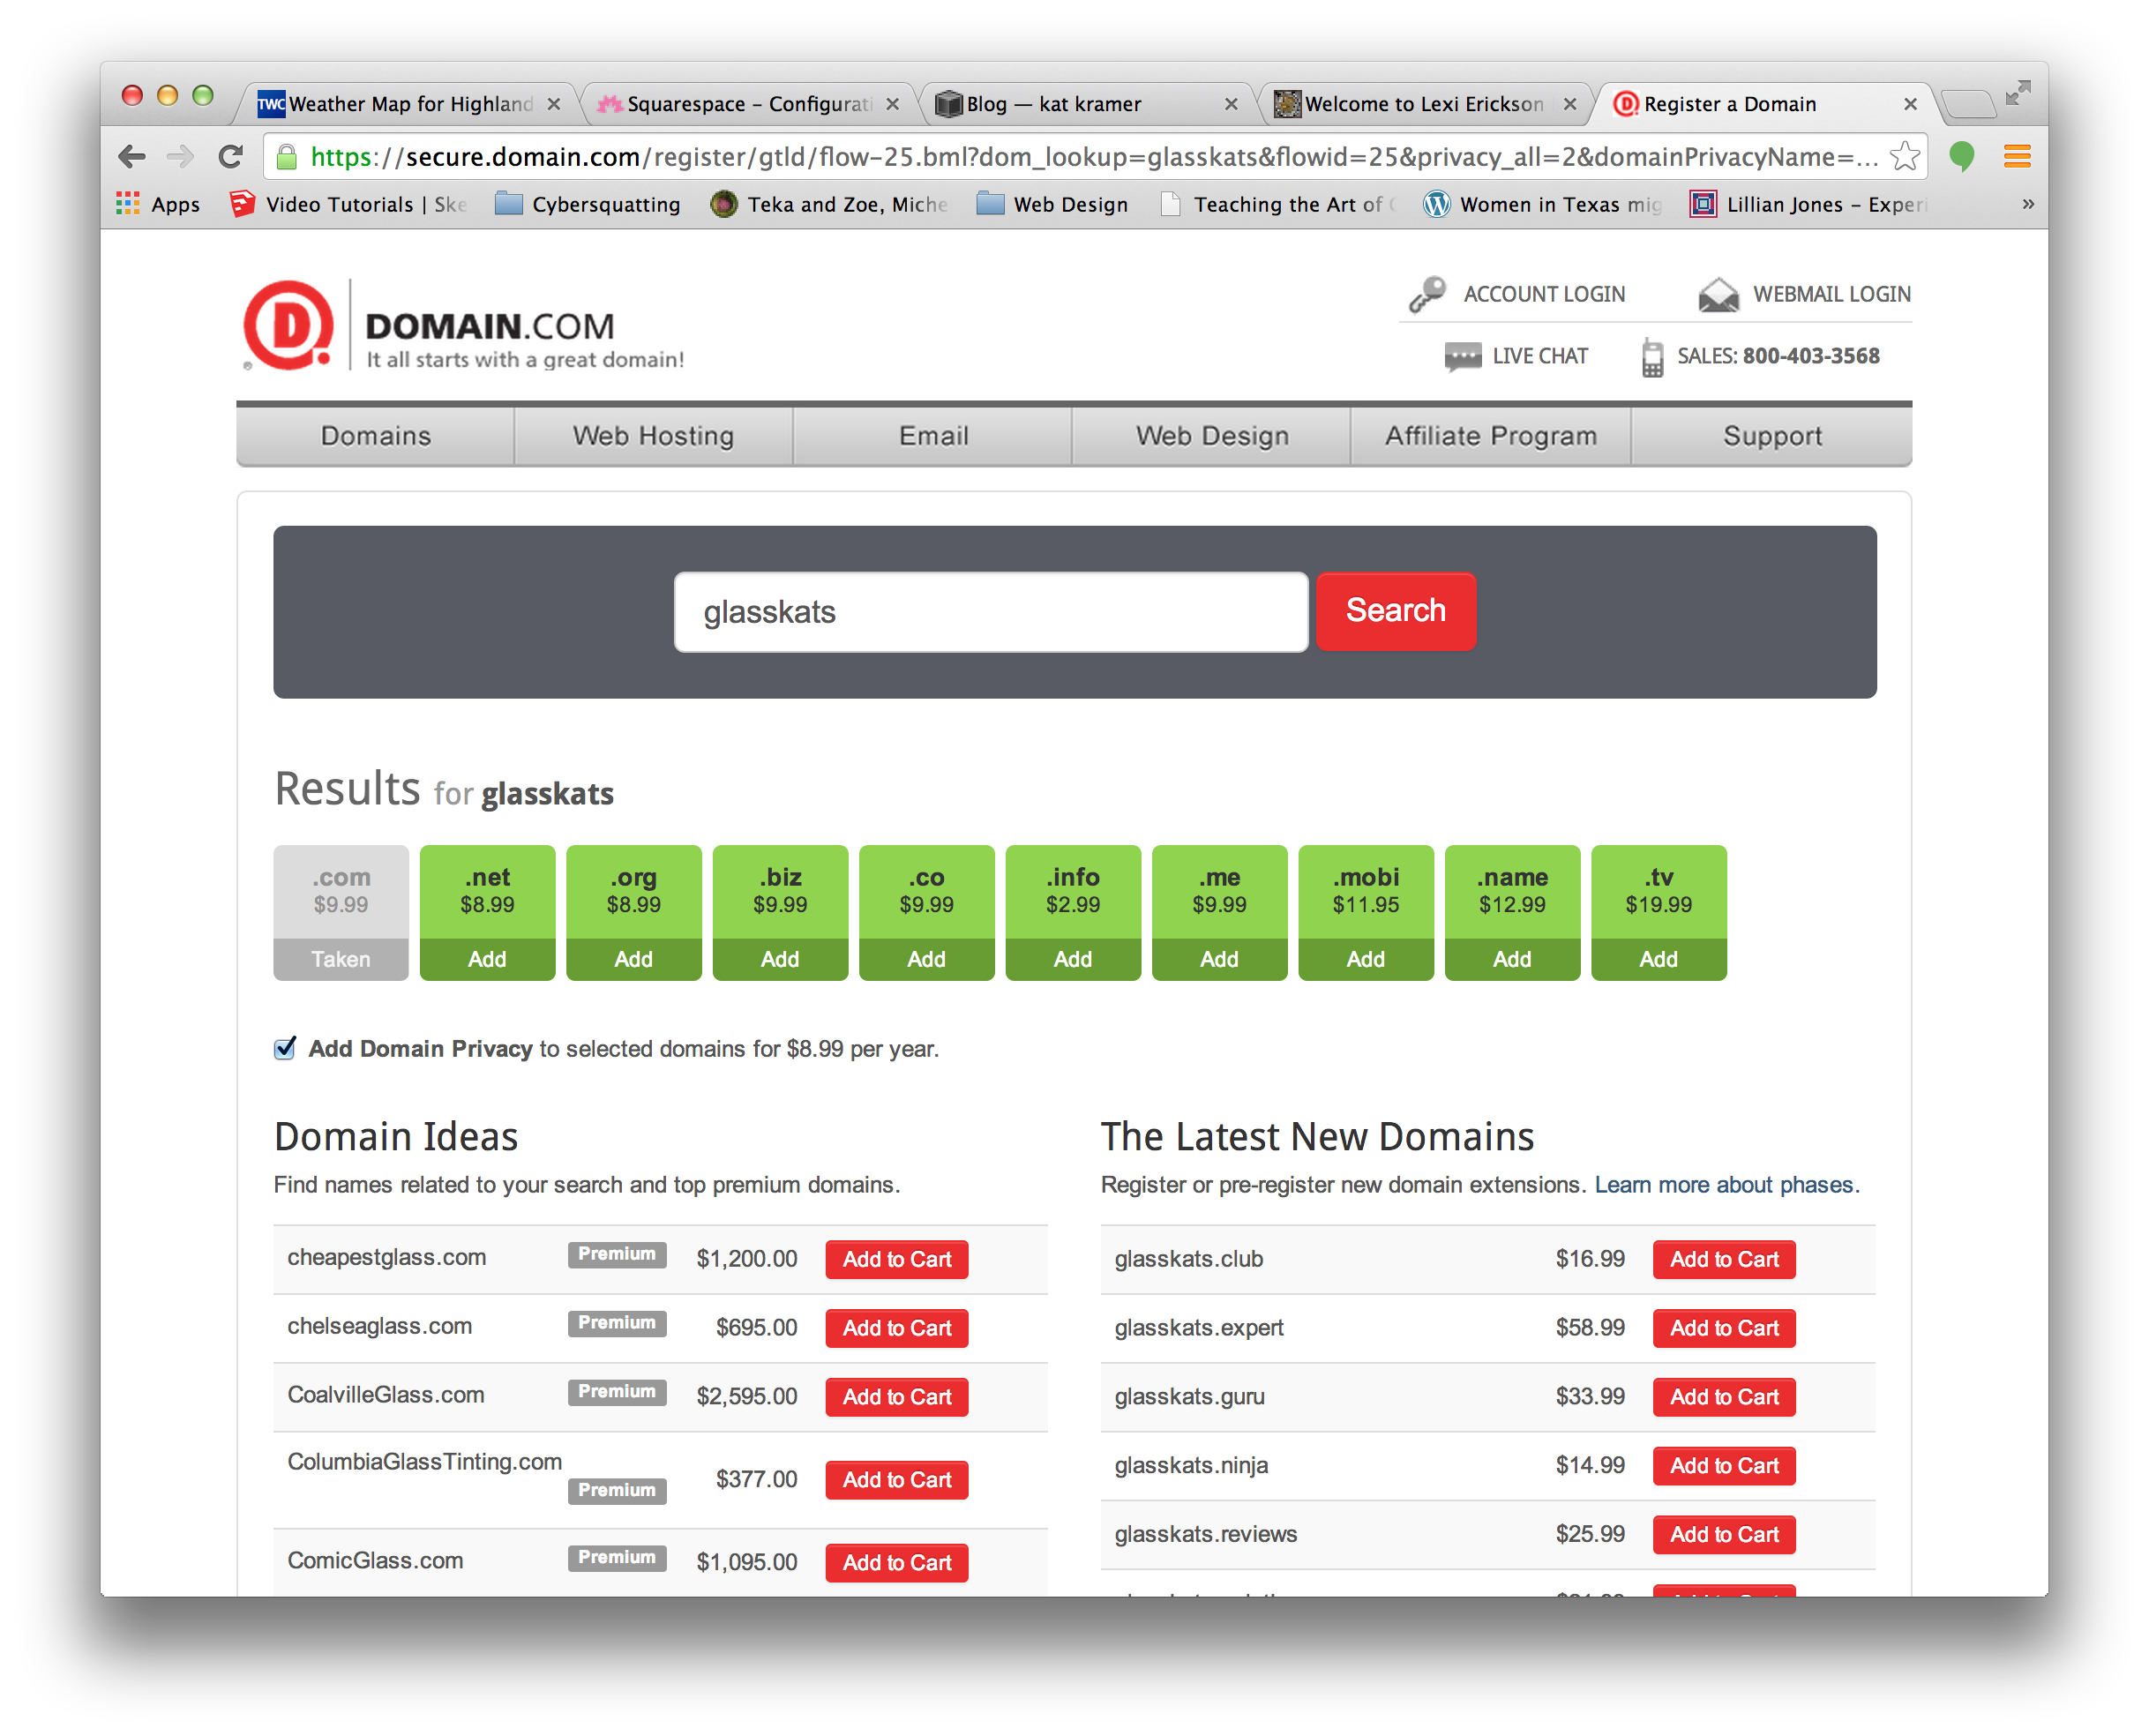Click the Webmail Login envelope icon
The height and width of the screenshot is (1736, 2149).
click(1718, 294)
